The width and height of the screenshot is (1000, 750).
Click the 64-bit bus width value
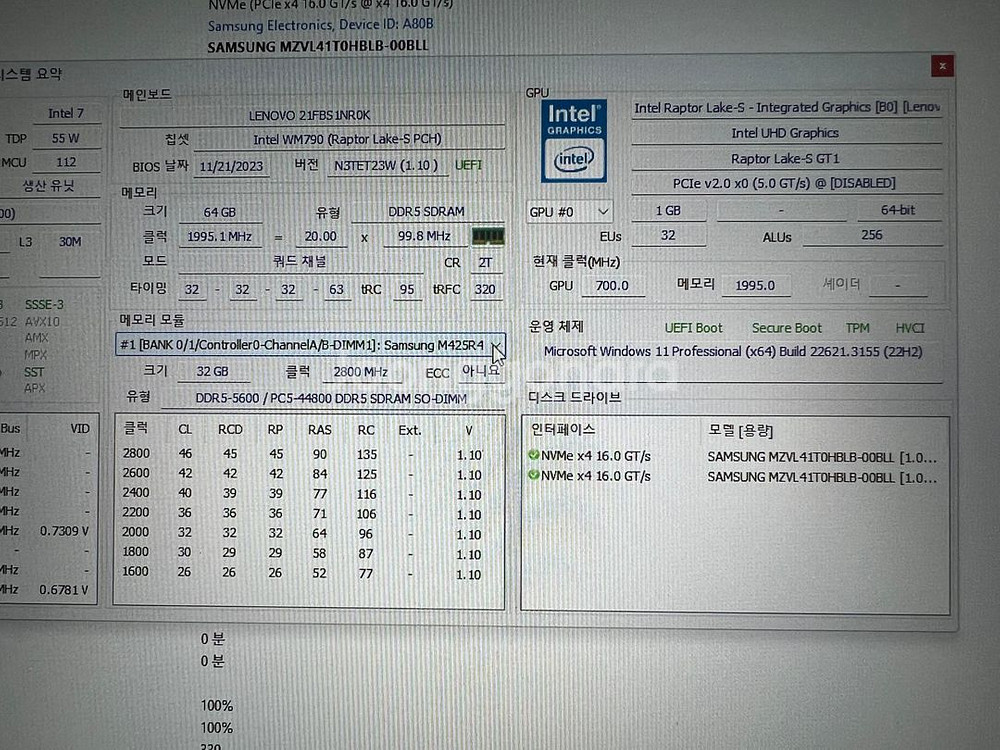point(898,210)
